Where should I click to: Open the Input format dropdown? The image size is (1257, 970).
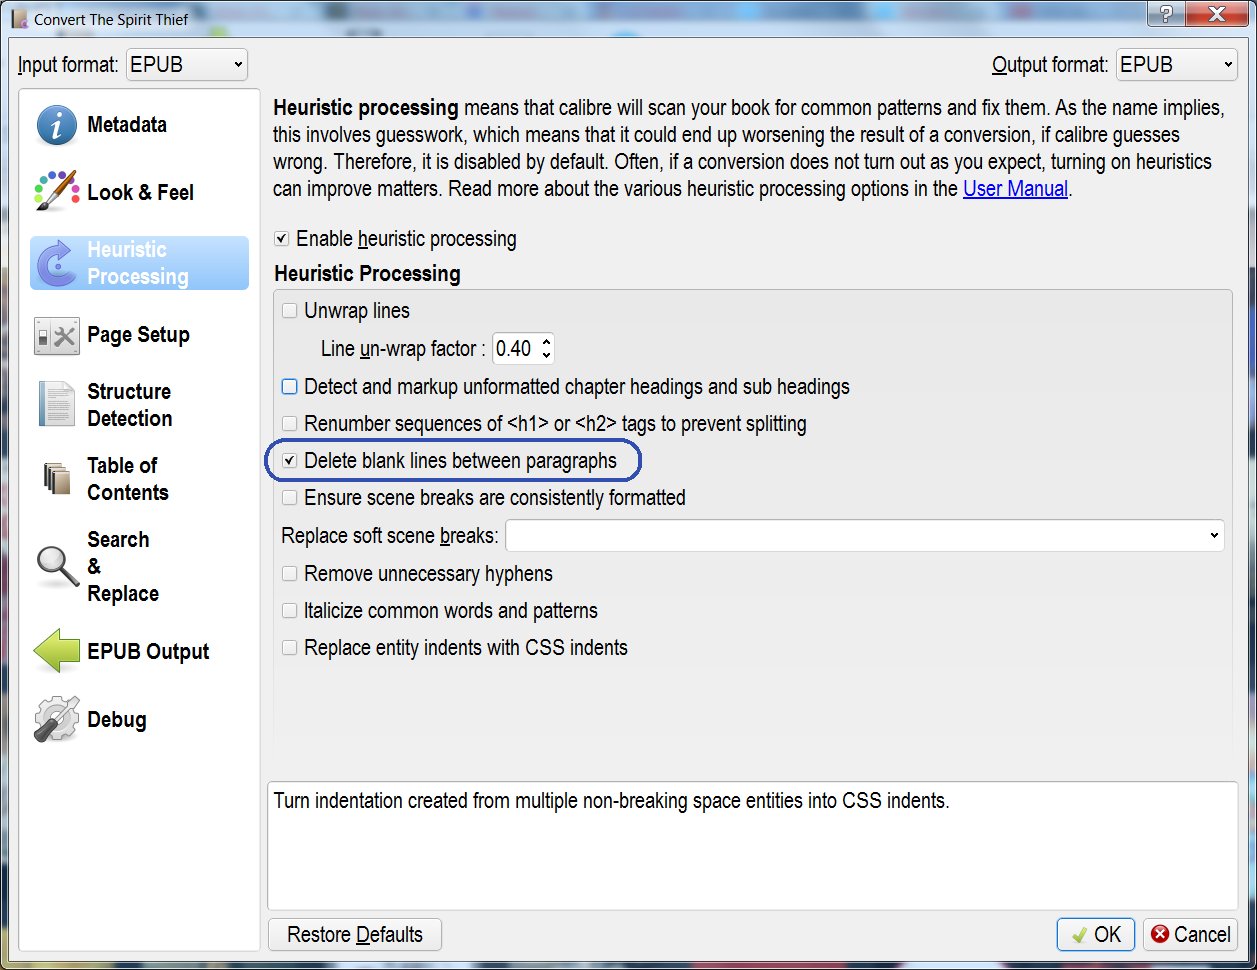[x=186, y=65]
